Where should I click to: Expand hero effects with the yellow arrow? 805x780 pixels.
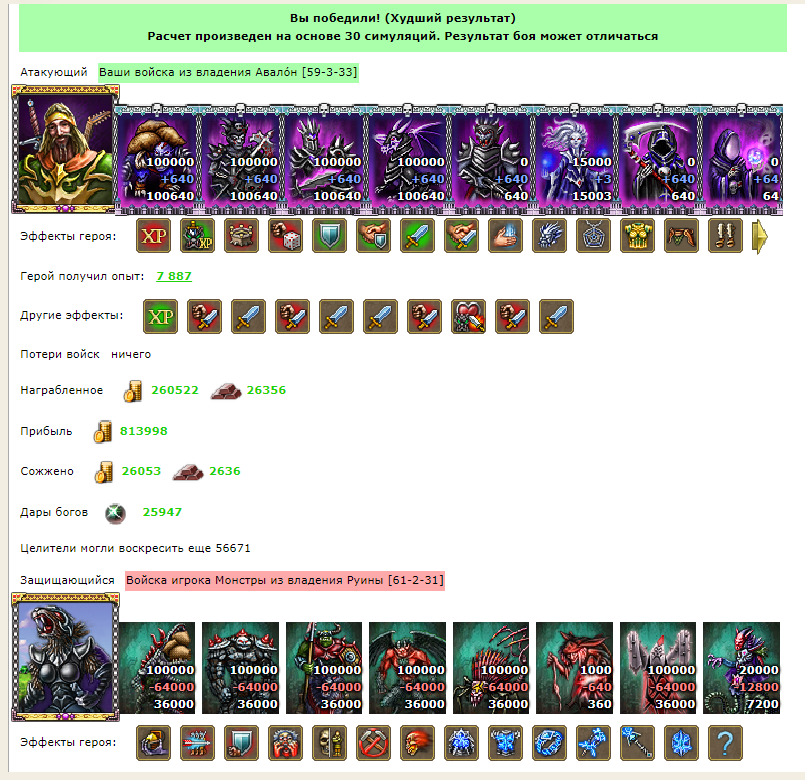point(760,236)
